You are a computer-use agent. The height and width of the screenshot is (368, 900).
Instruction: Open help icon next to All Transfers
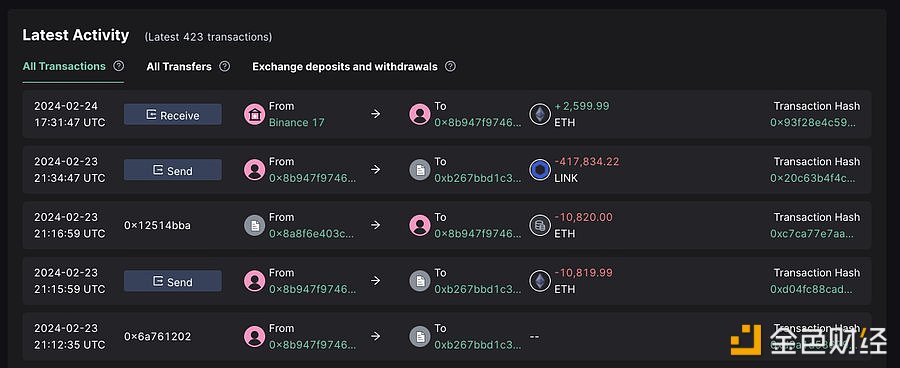click(225, 66)
